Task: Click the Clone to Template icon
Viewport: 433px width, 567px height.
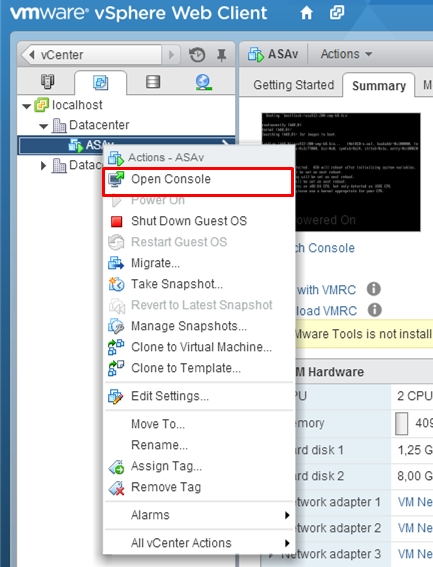Action: point(116,368)
